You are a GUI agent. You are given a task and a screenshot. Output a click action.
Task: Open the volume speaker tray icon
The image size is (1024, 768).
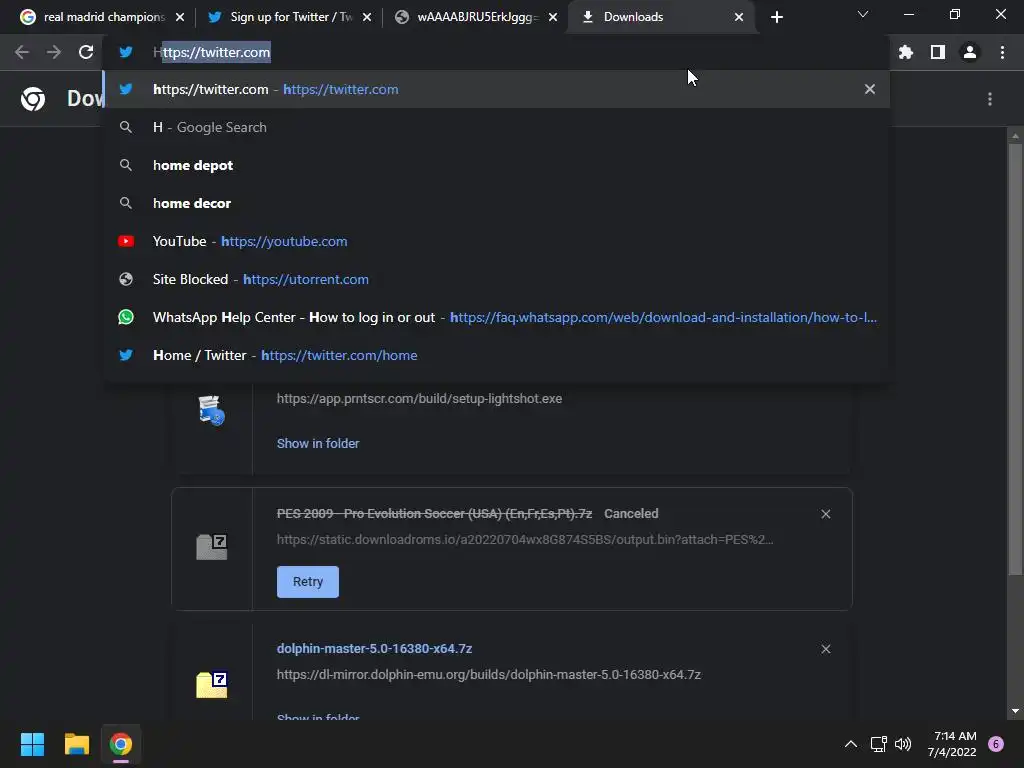click(903, 744)
